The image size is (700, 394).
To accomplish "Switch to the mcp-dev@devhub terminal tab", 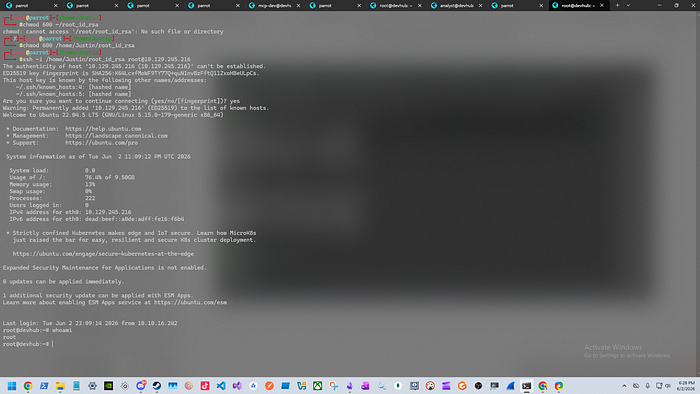I will (x=275, y=5).
